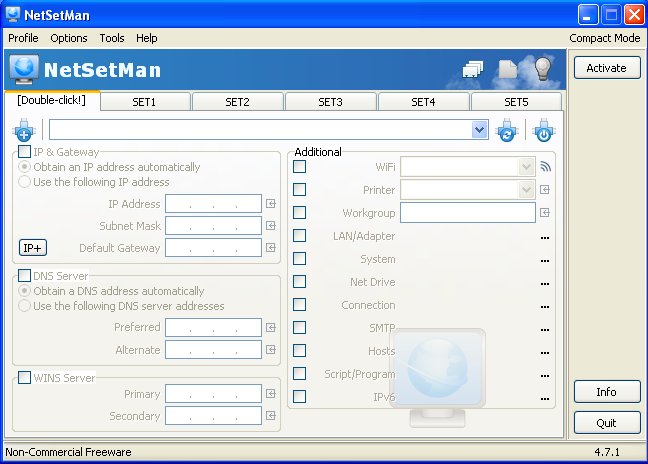The width and height of the screenshot is (648, 464).
Task: Open the profiles overview windows icon
Action: [473, 69]
